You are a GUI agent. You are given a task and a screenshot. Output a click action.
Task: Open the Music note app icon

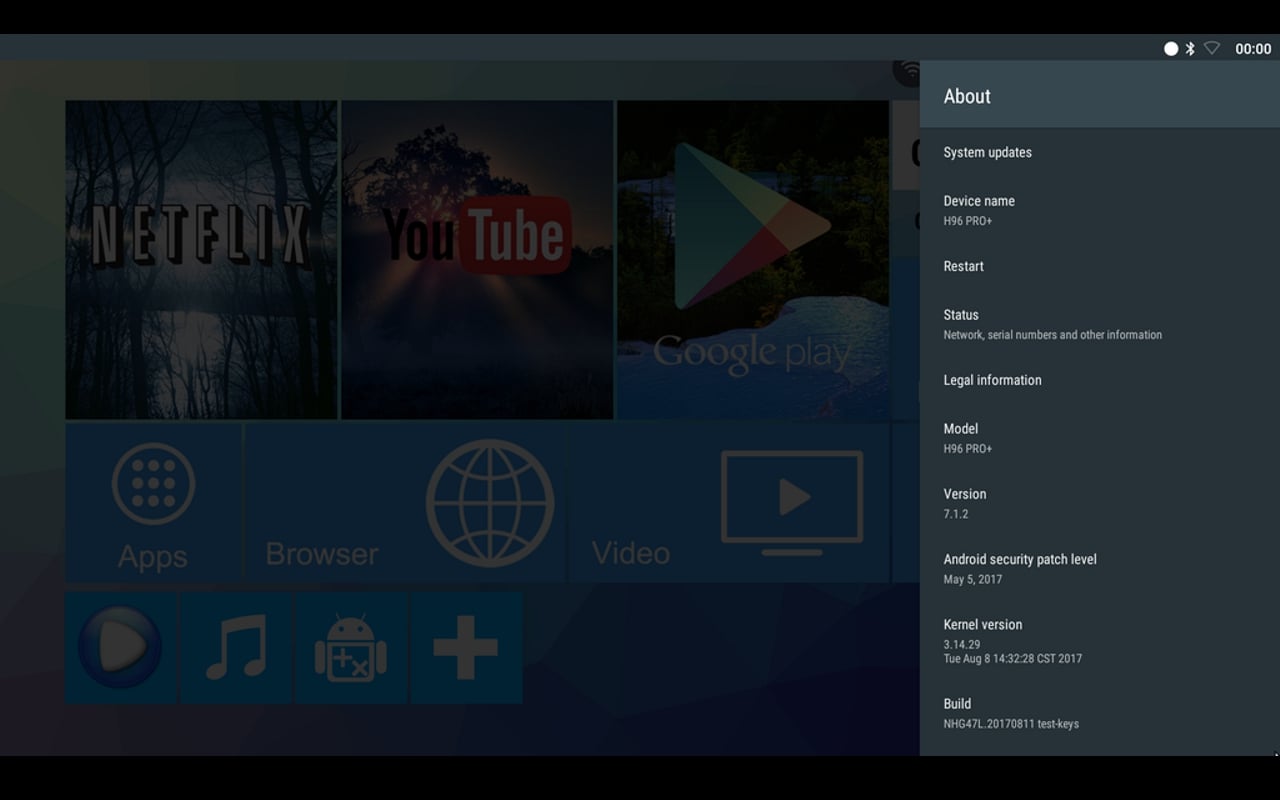[x=235, y=647]
